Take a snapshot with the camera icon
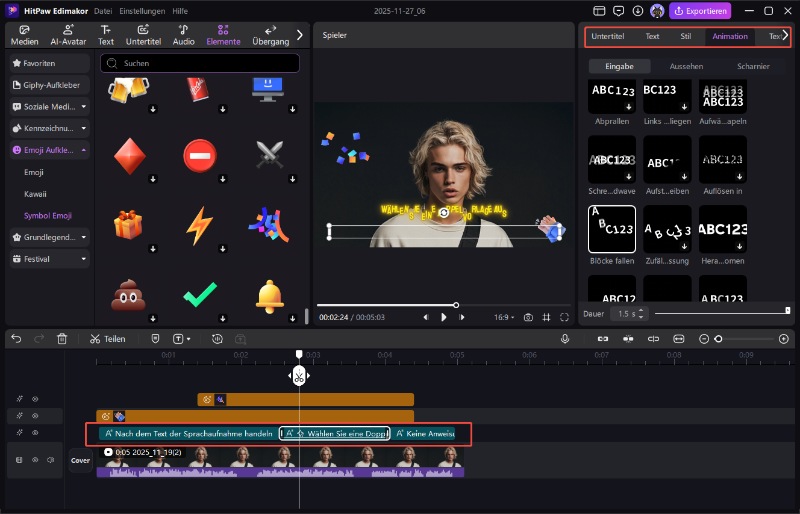 (528, 317)
